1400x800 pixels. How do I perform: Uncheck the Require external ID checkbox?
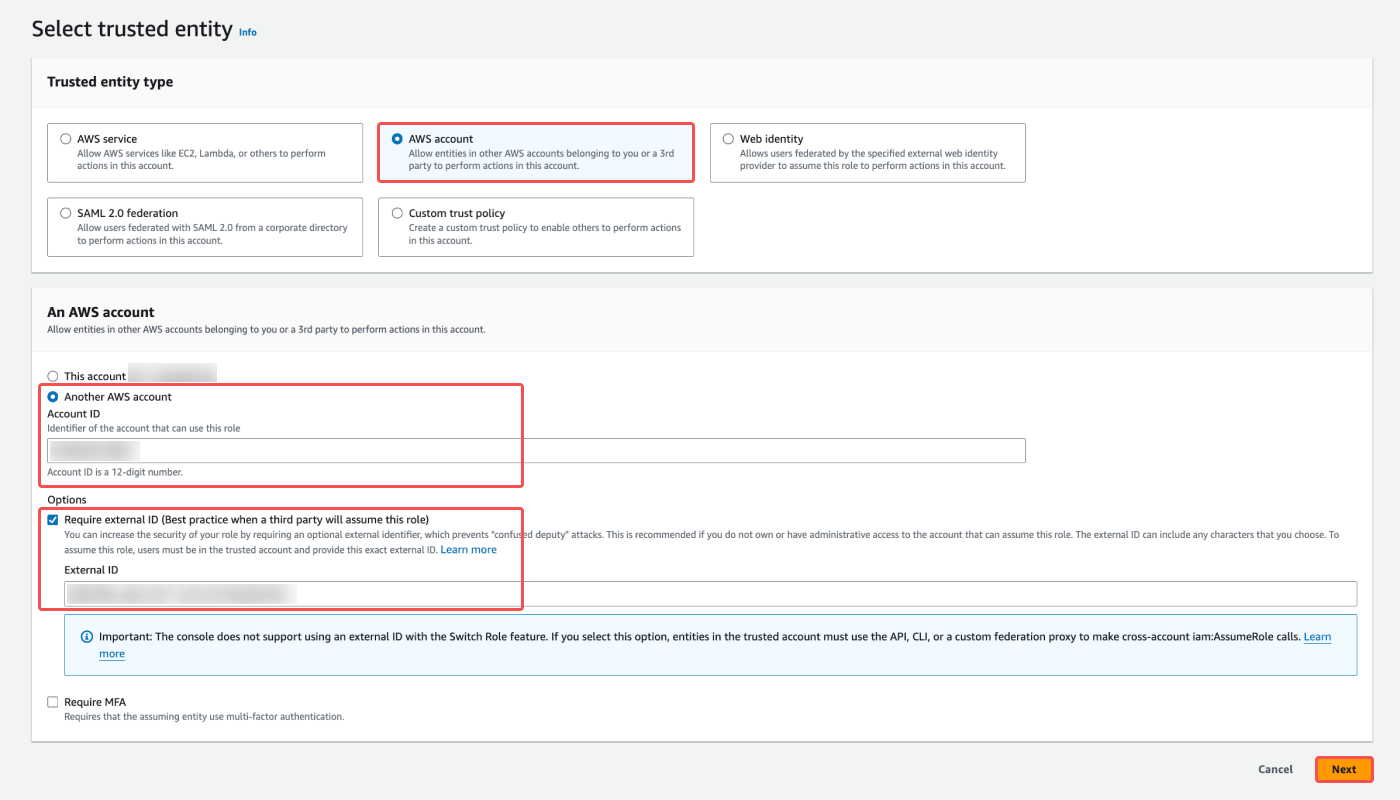(53, 520)
